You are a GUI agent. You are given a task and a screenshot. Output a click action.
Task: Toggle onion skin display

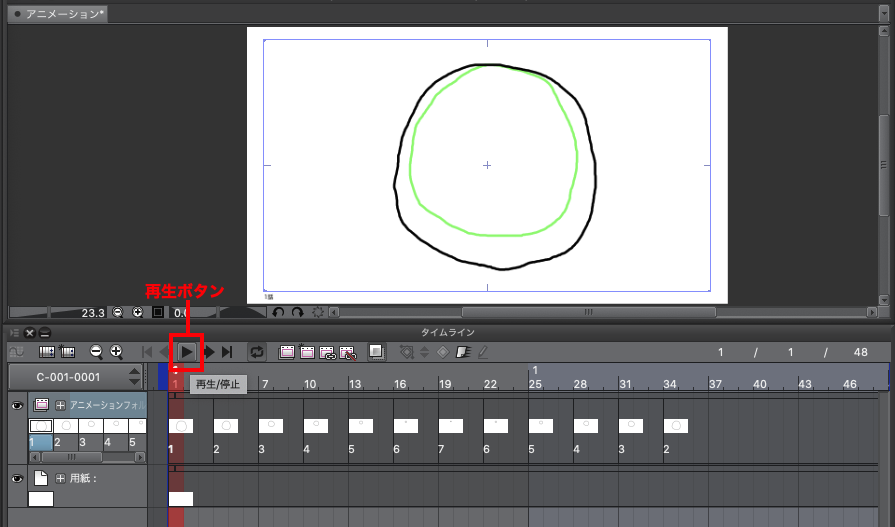[x=376, y=352]
